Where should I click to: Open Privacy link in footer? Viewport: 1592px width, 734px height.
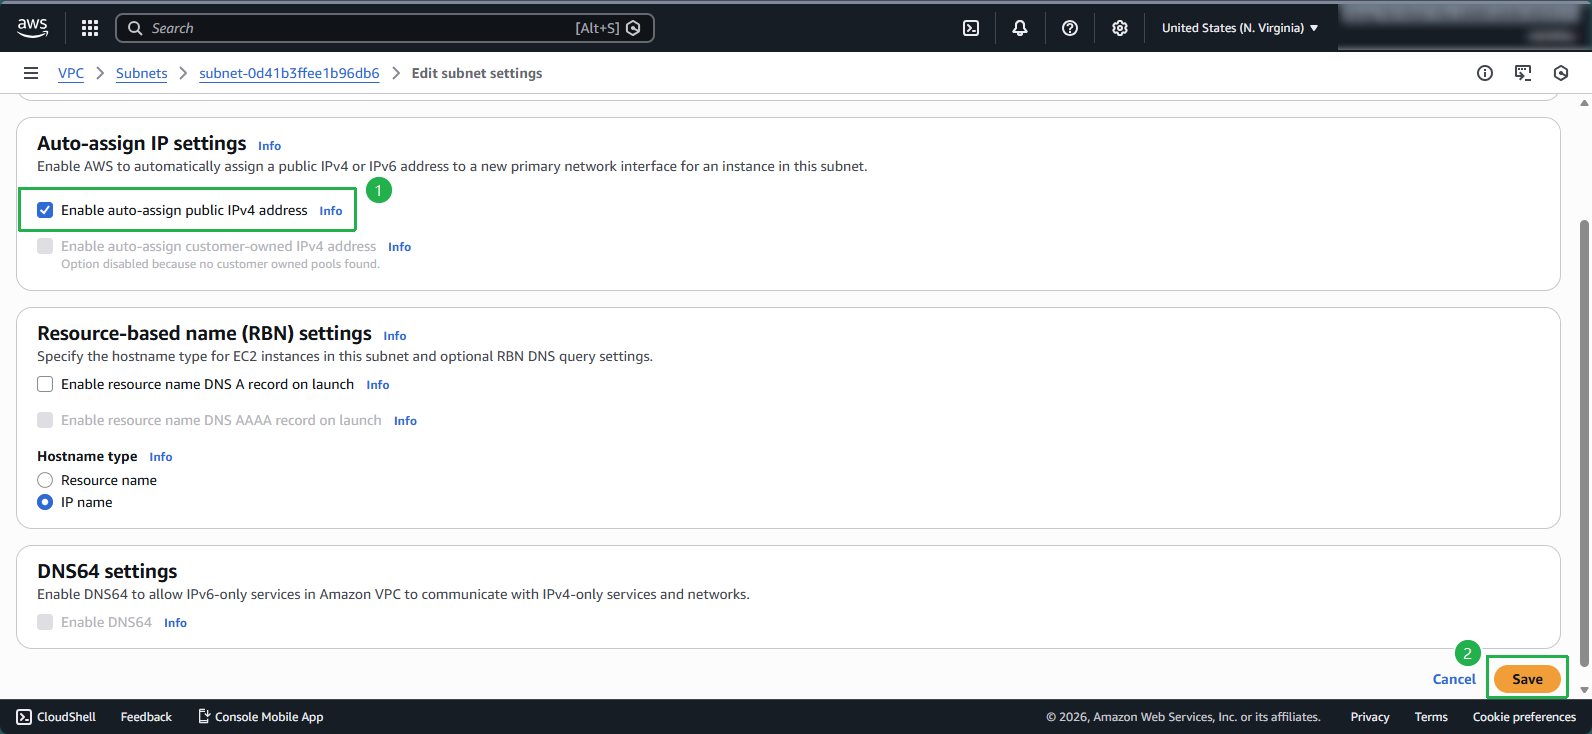coord(1370,717)
